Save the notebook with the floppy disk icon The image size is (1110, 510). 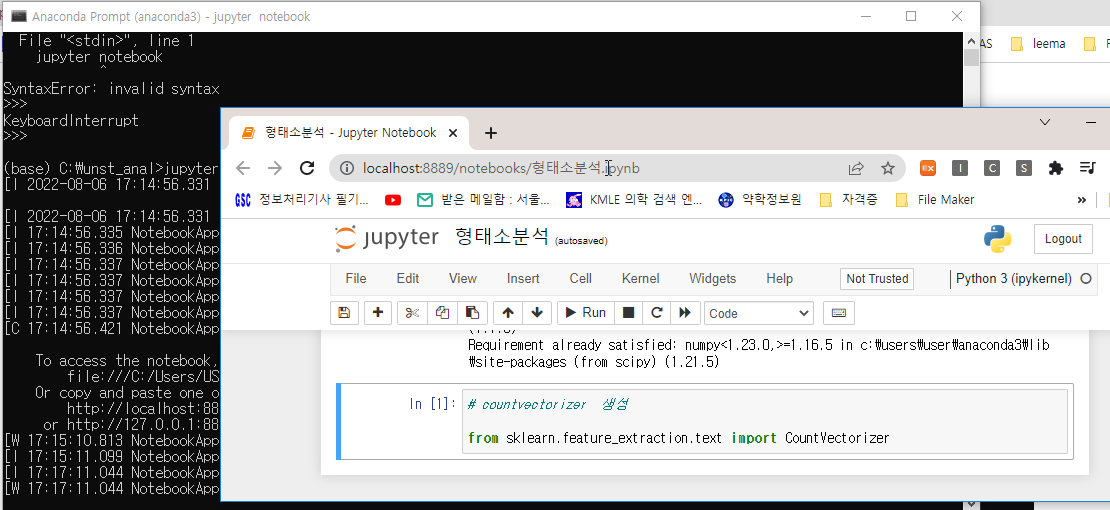pyautogui.click(x=344, y=312)
